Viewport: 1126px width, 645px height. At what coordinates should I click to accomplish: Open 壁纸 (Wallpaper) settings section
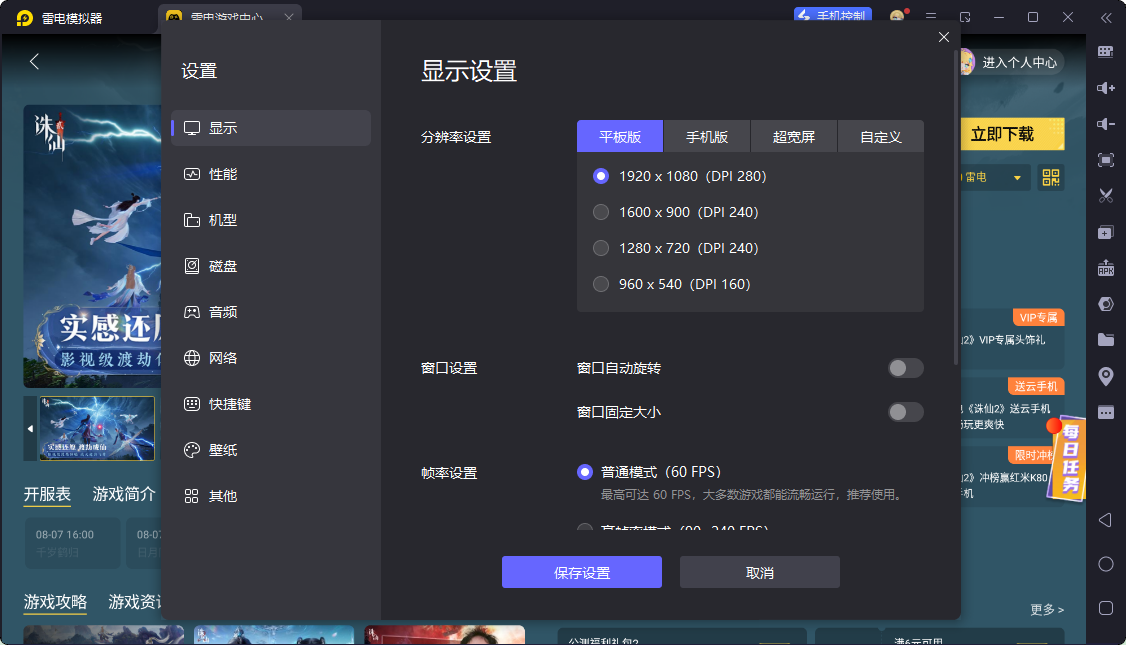(x=271, y=450)
